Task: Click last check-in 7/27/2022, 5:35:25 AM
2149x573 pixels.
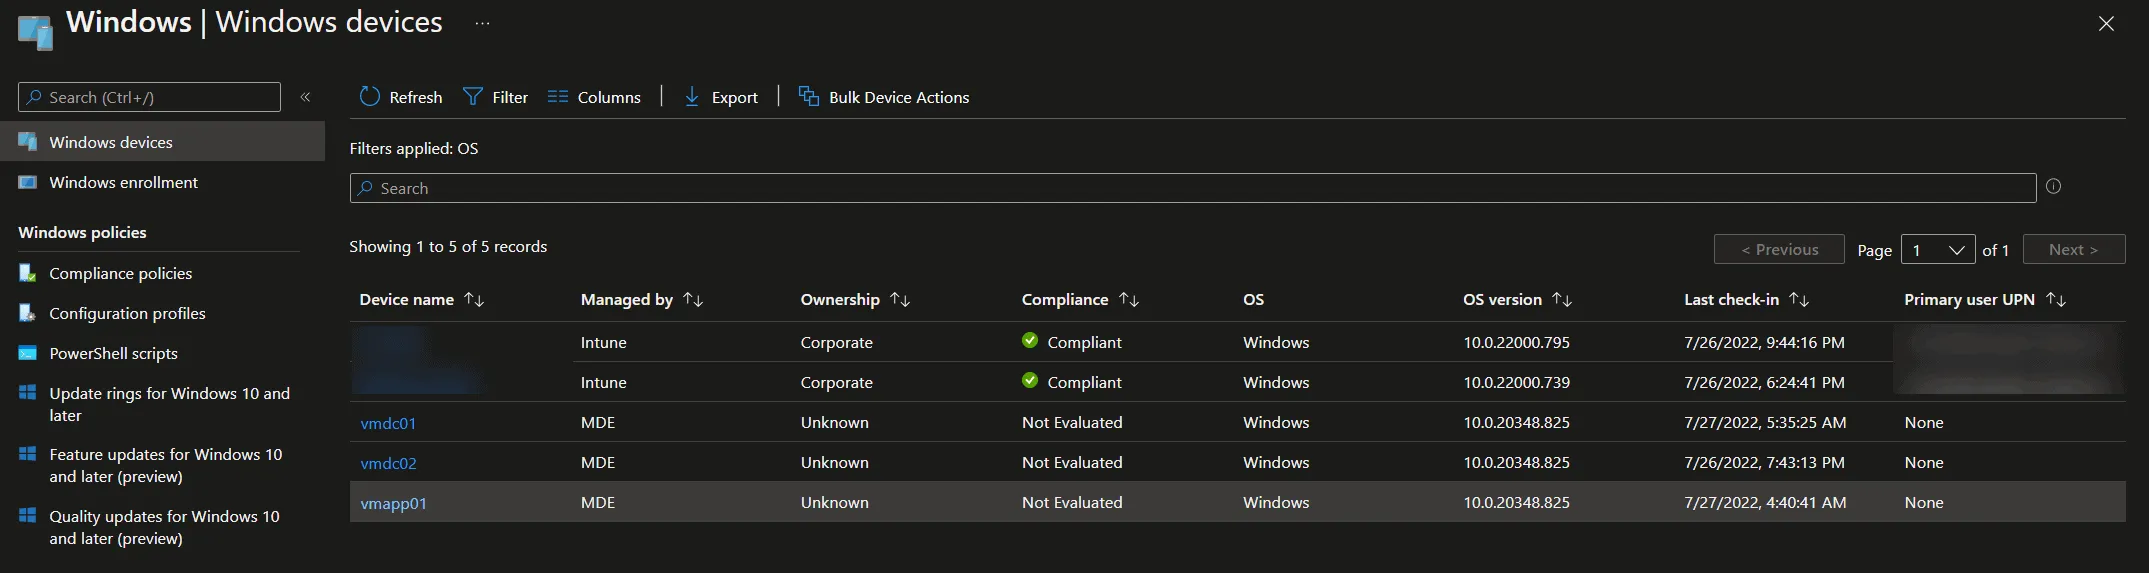Action: pos(1765,422)
